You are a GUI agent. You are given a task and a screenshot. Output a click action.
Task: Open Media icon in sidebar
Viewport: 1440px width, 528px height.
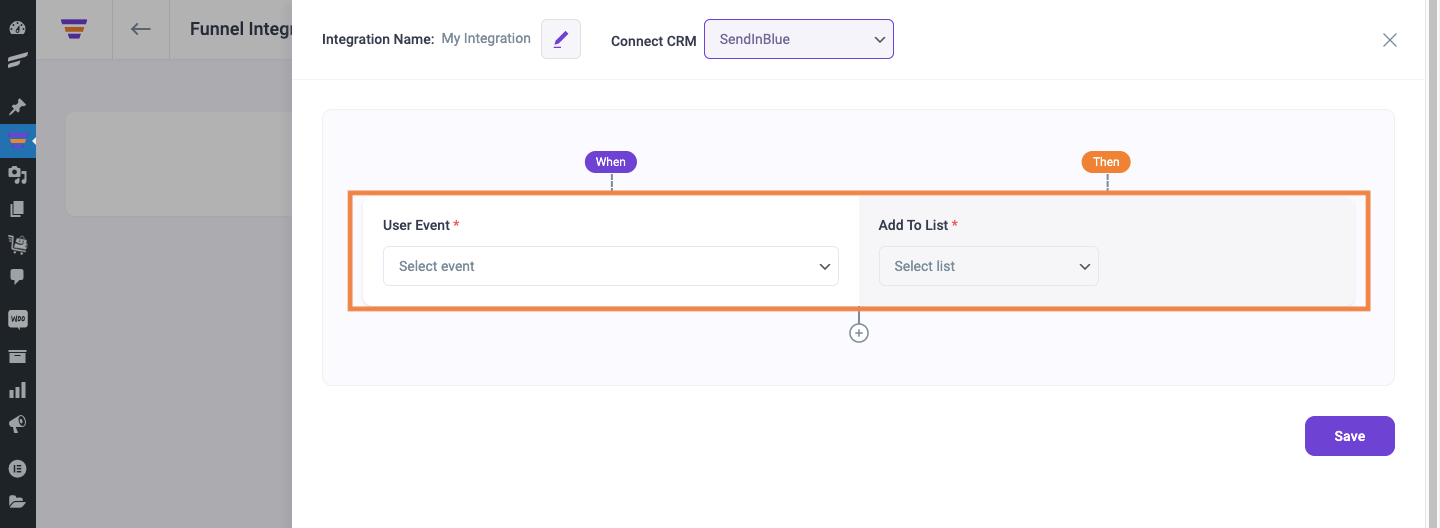click(17, 175)
